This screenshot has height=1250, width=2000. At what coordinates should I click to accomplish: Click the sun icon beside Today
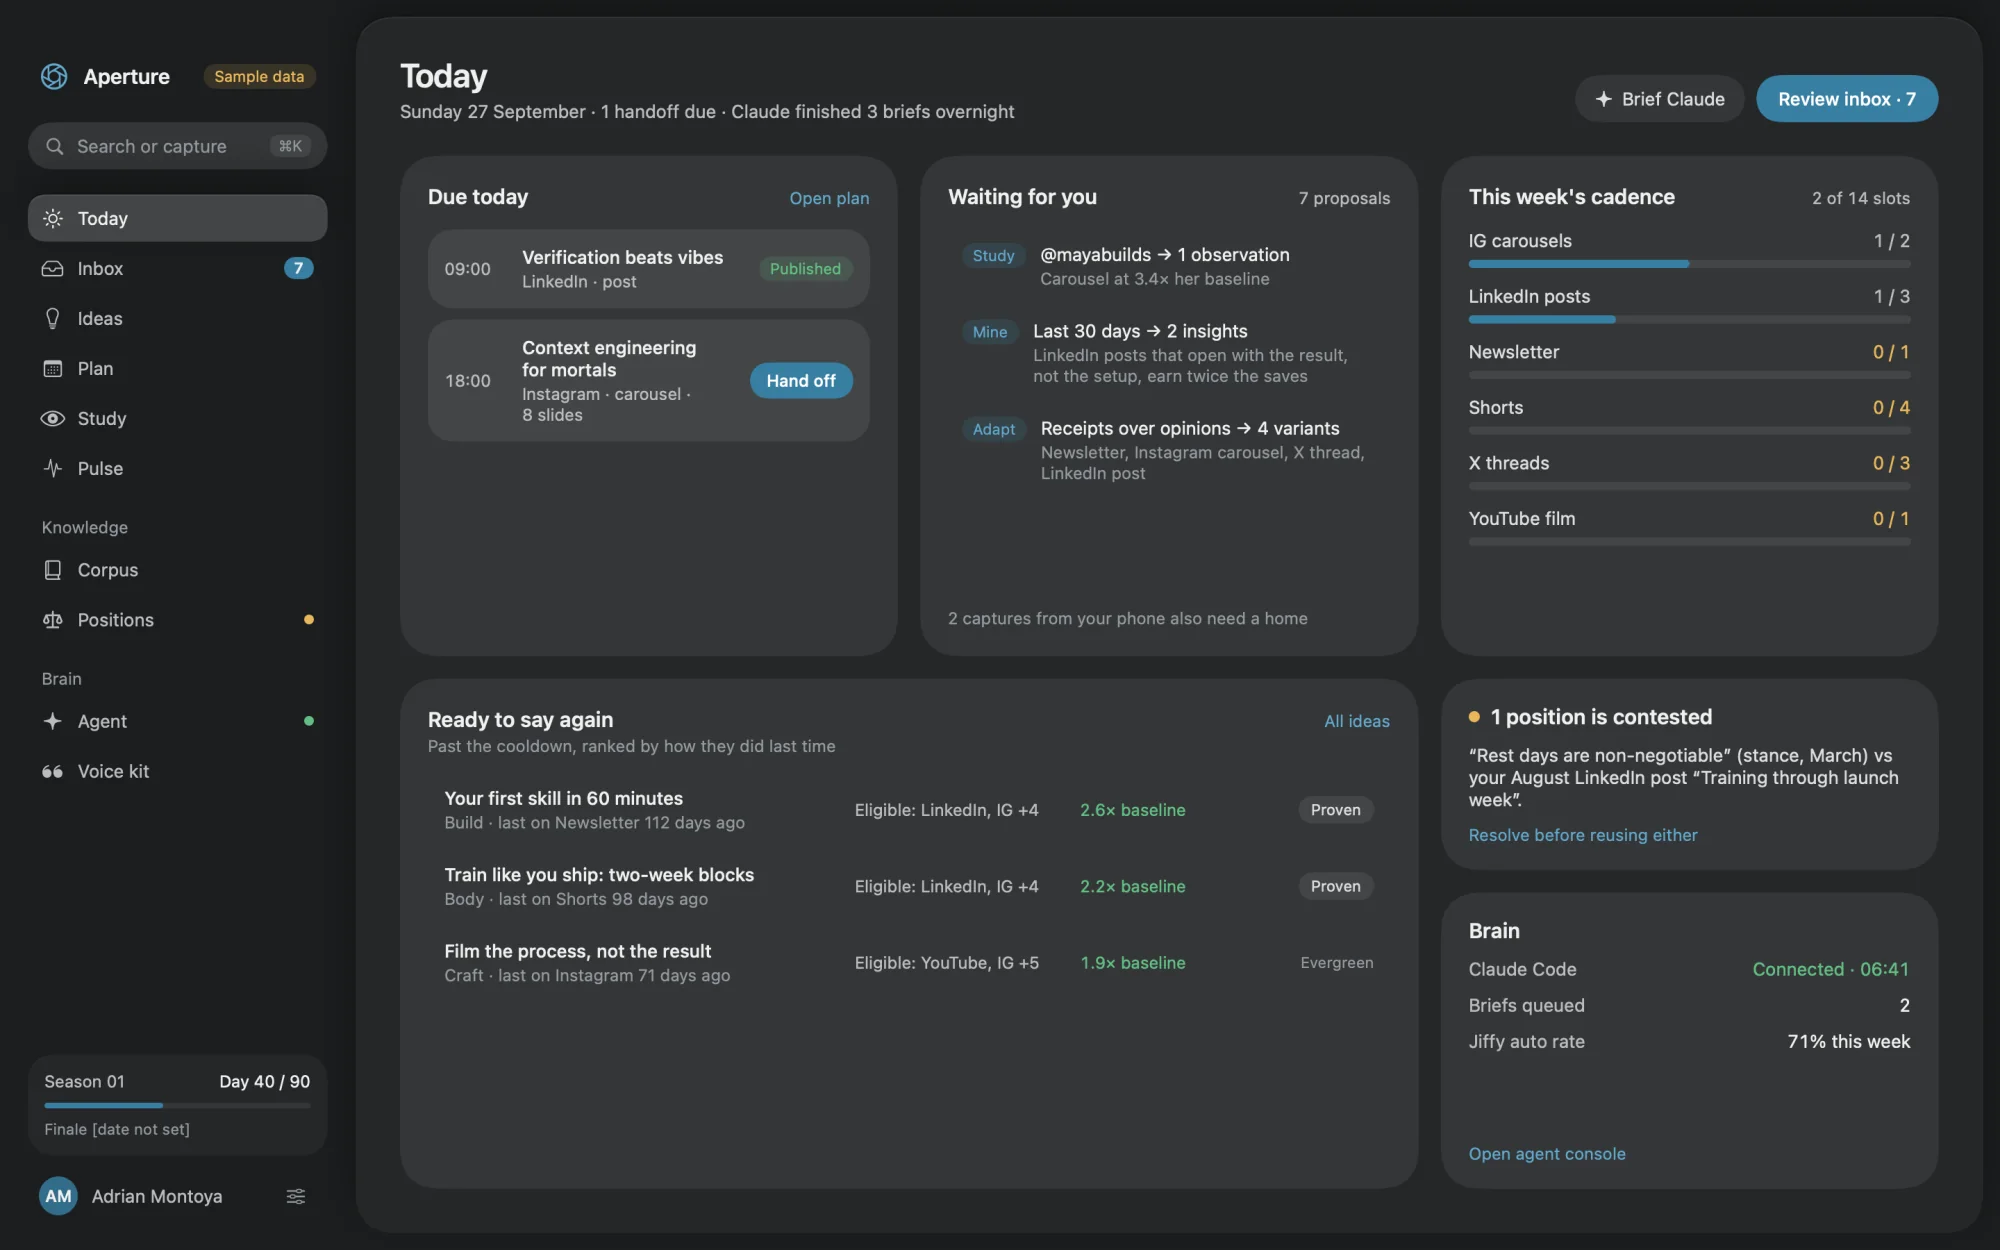(53, 218)
